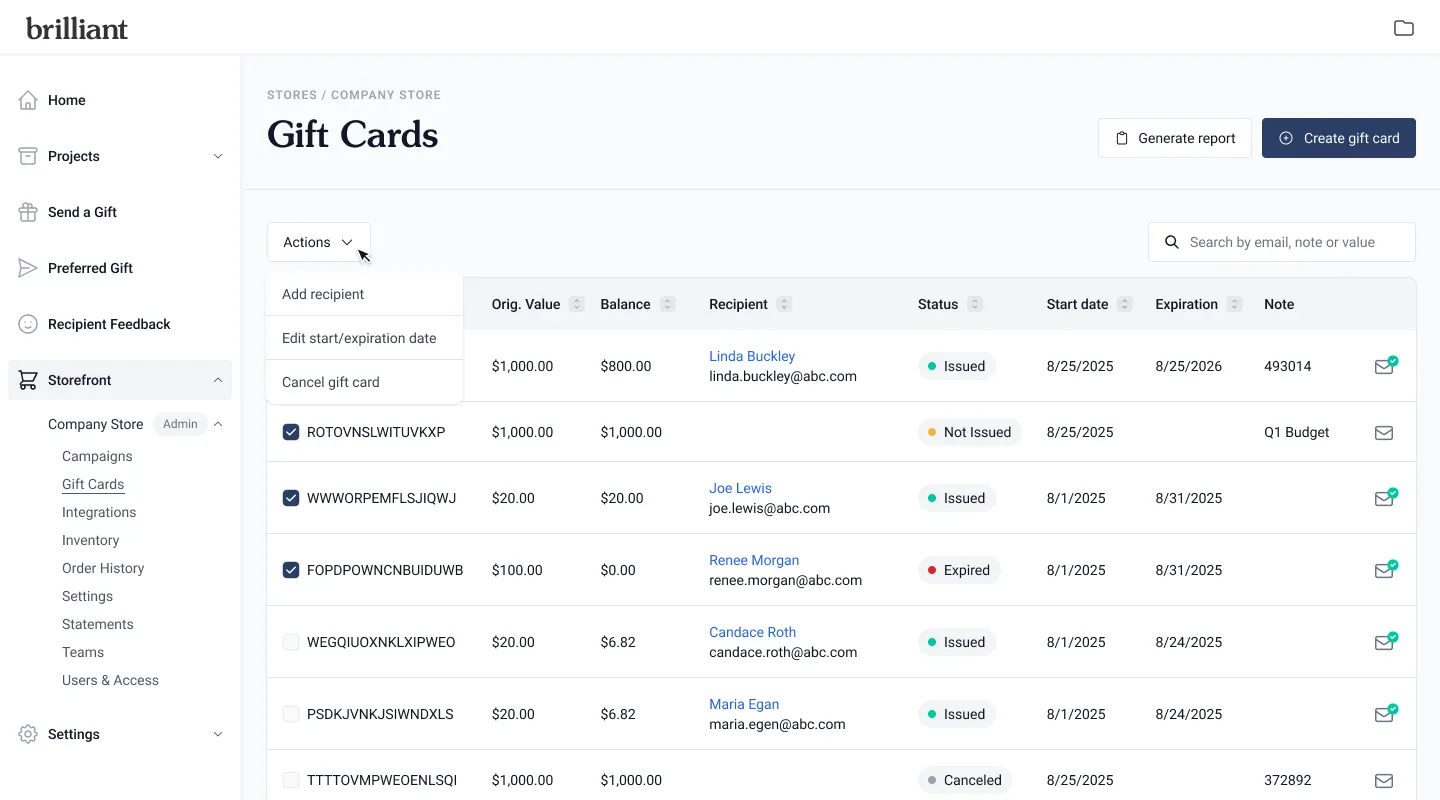The height and width of the screenshot is (800, 1440).
Task: Expand the bottom Settings sidebar section
Action: [218, 734]
